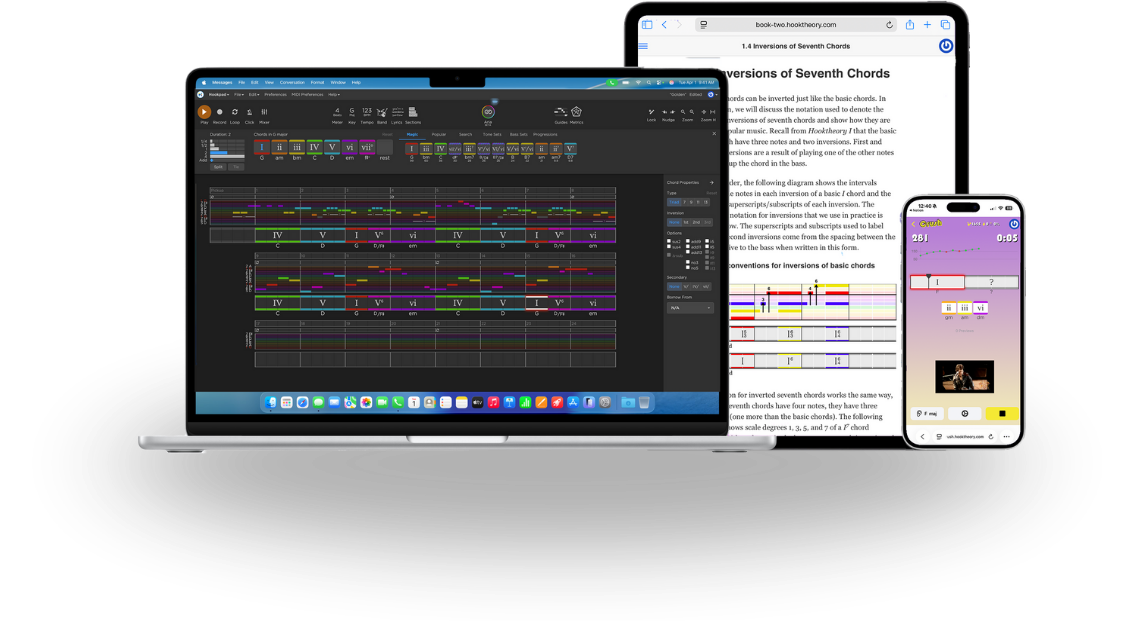The image size is (1136, 624).
Task: Open the Help dropdown in Hookpad
Action: 334,94
